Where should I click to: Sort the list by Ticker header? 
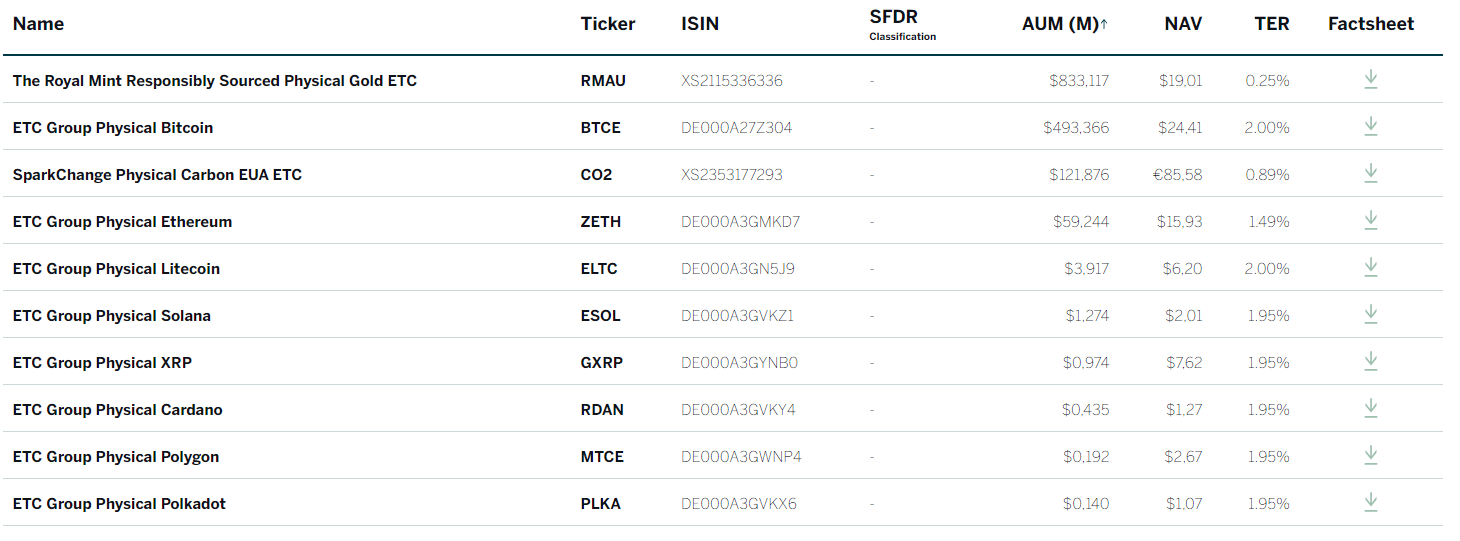click(x=608, y=24)
